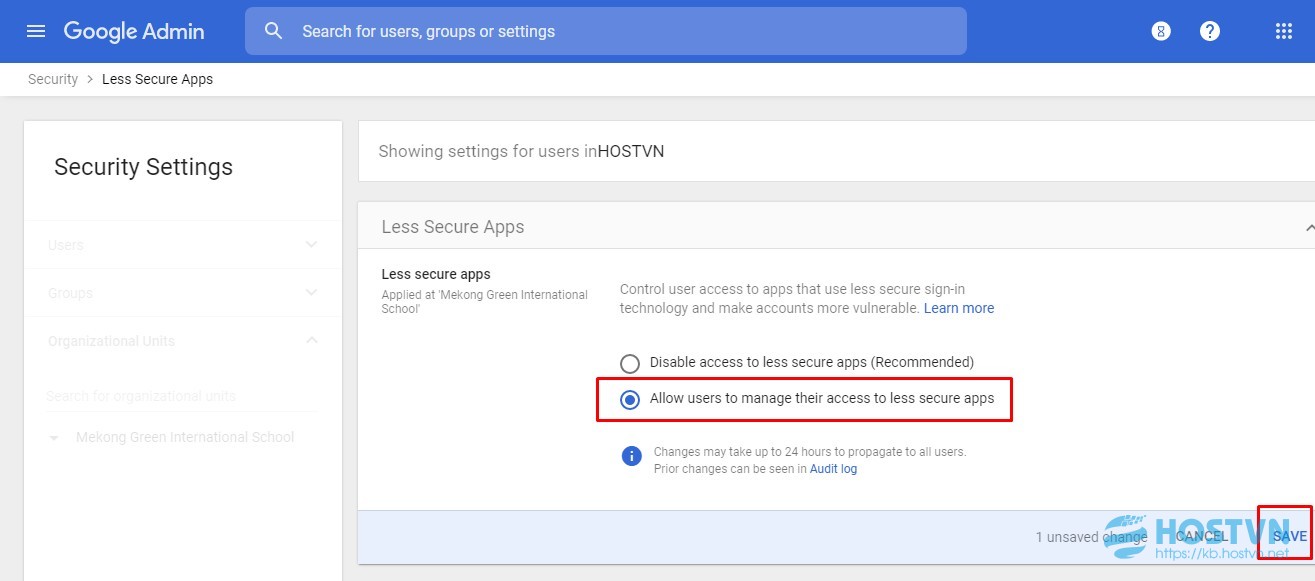
Task: Open the Help question mark icon
Action: 1210,31
